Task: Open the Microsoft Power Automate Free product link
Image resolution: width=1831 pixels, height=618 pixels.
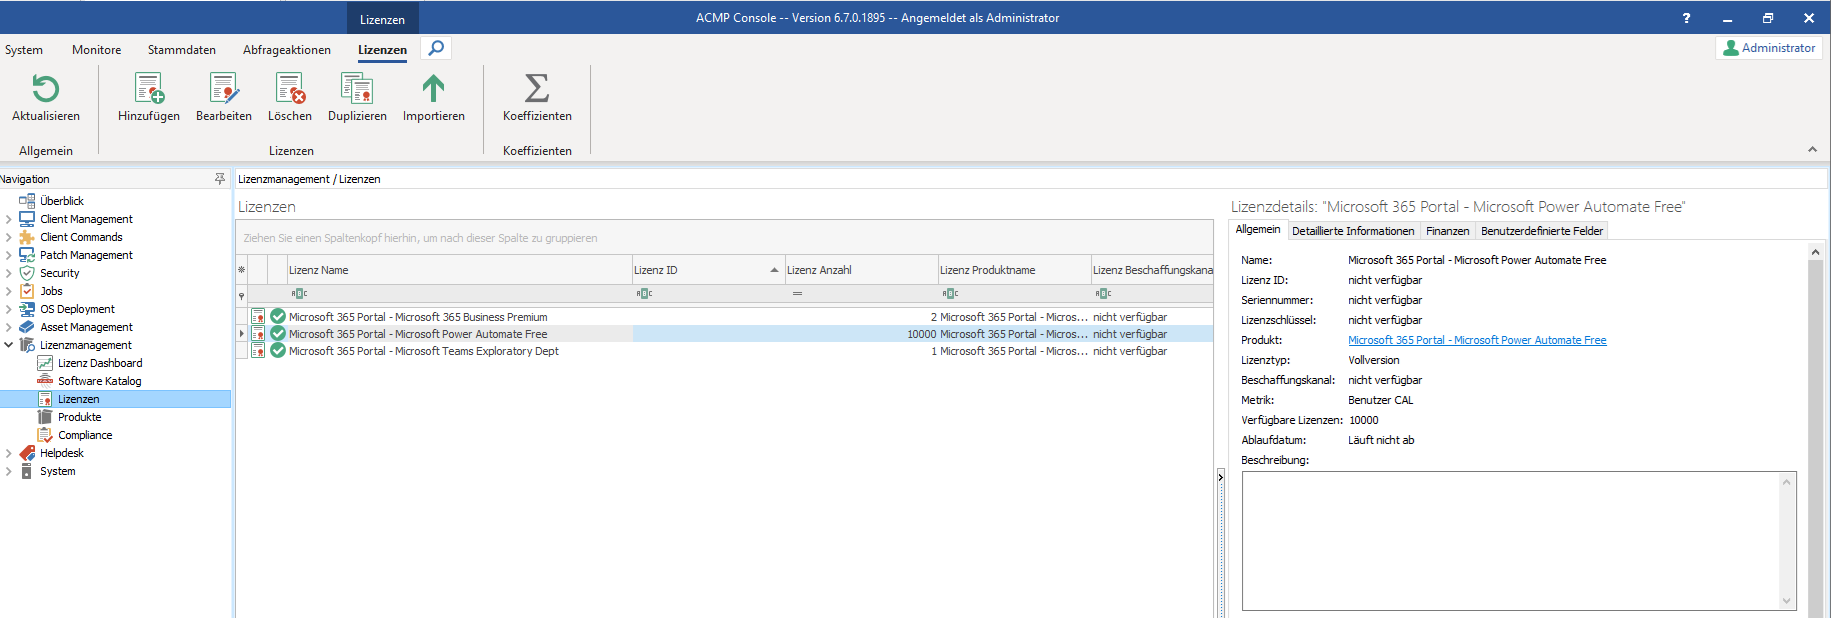Action: tap(1476, 340)
